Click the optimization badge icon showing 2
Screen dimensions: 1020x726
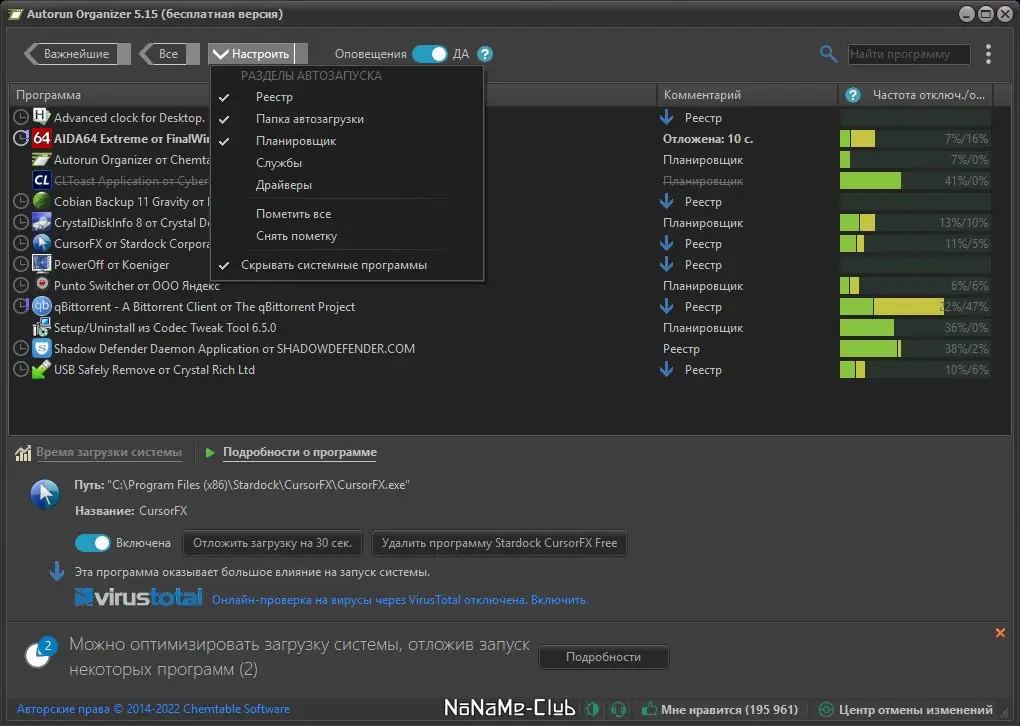pyautogui.click(x=41, y=652)
